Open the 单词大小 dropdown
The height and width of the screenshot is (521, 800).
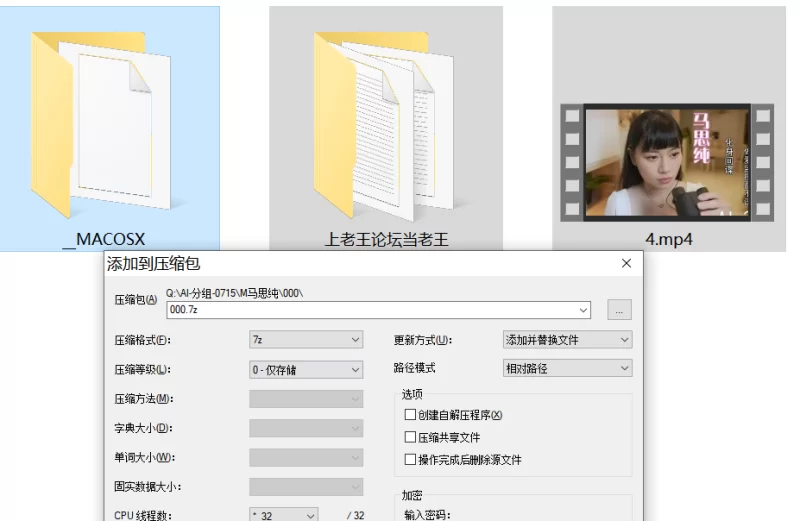pyautogui.click(x=306, y=458)
